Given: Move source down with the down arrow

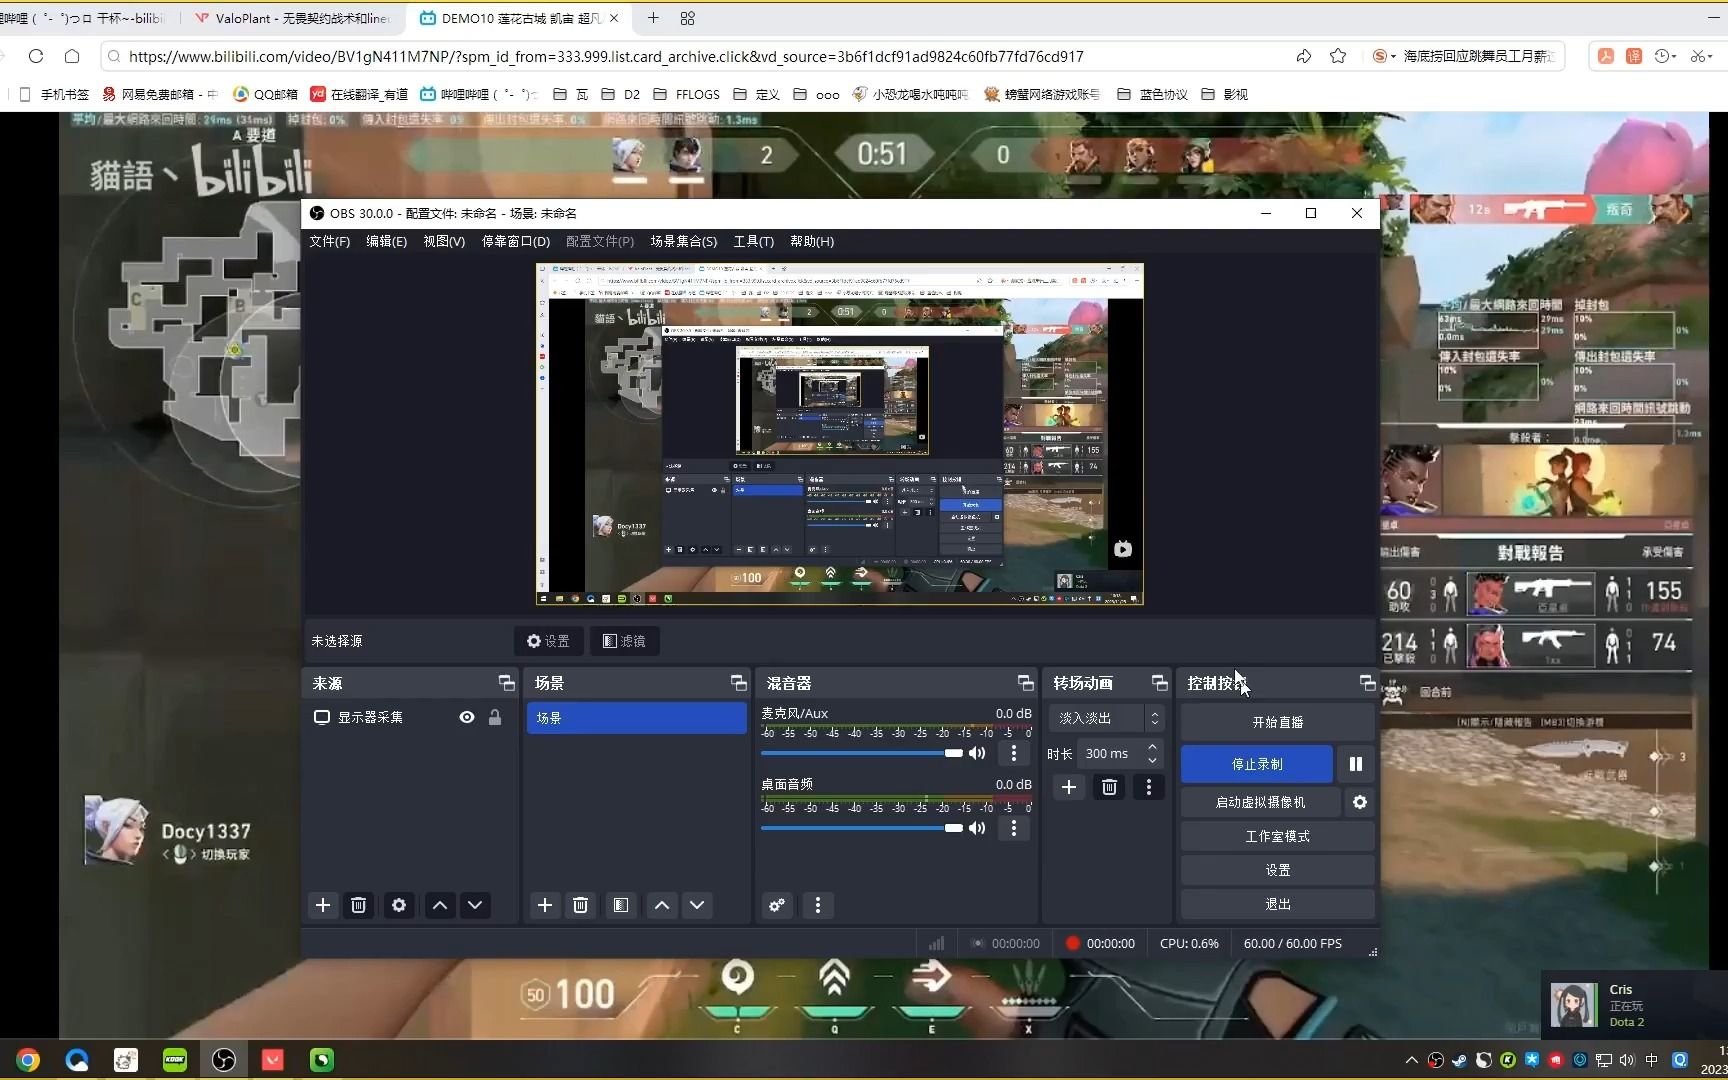Looking at the screenshot, I should click(x=475, y=905).
